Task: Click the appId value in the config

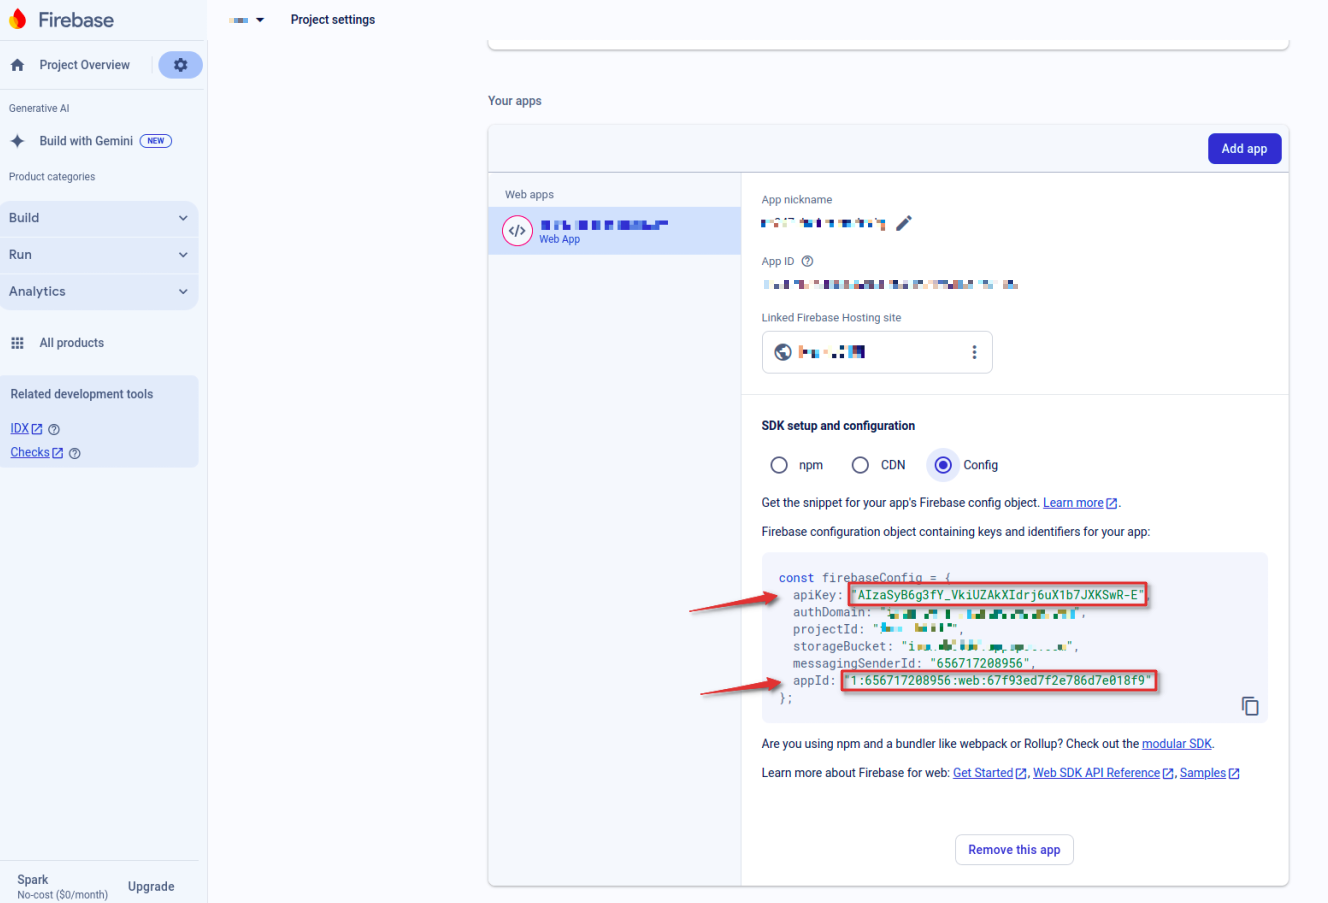Action: click(x=999, y=681)
